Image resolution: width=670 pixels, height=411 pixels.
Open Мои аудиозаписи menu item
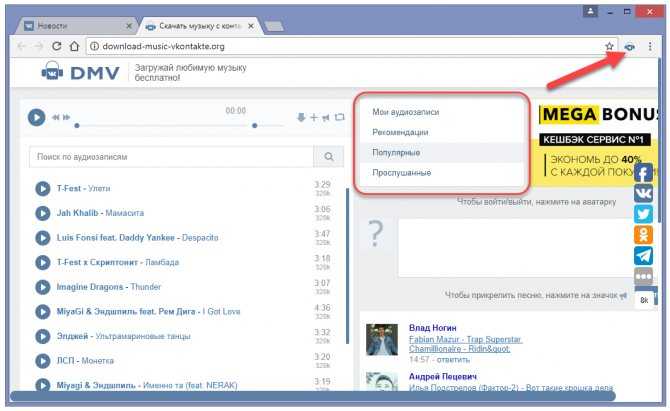click(442, 112)
